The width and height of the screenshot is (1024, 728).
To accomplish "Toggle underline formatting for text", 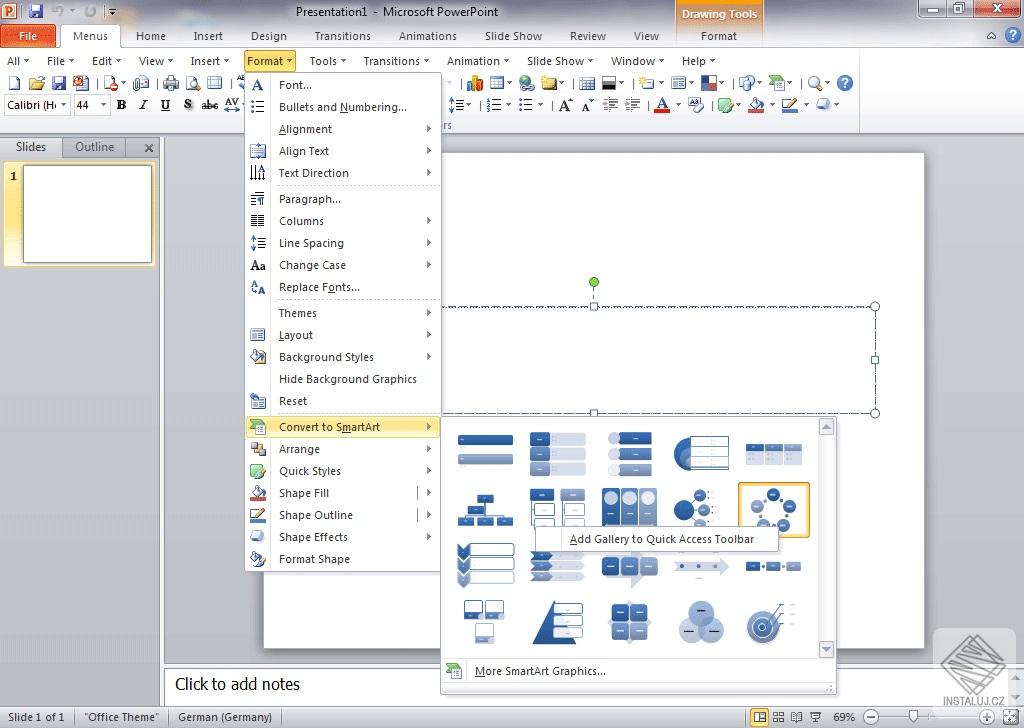I will (165, 104).
